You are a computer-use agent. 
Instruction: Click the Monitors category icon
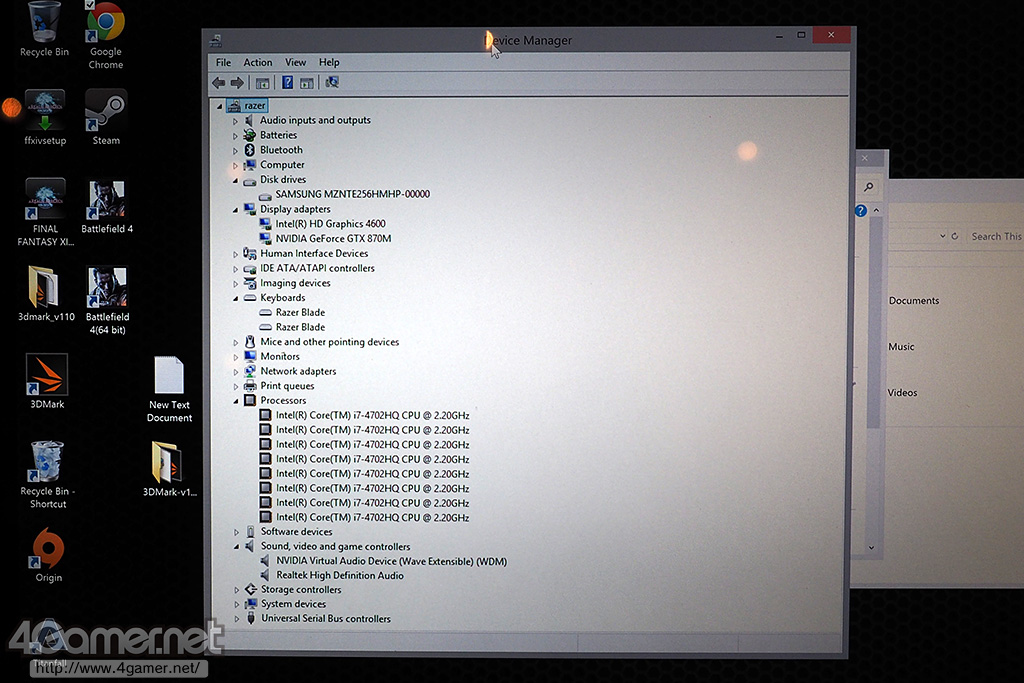[250, 356]
